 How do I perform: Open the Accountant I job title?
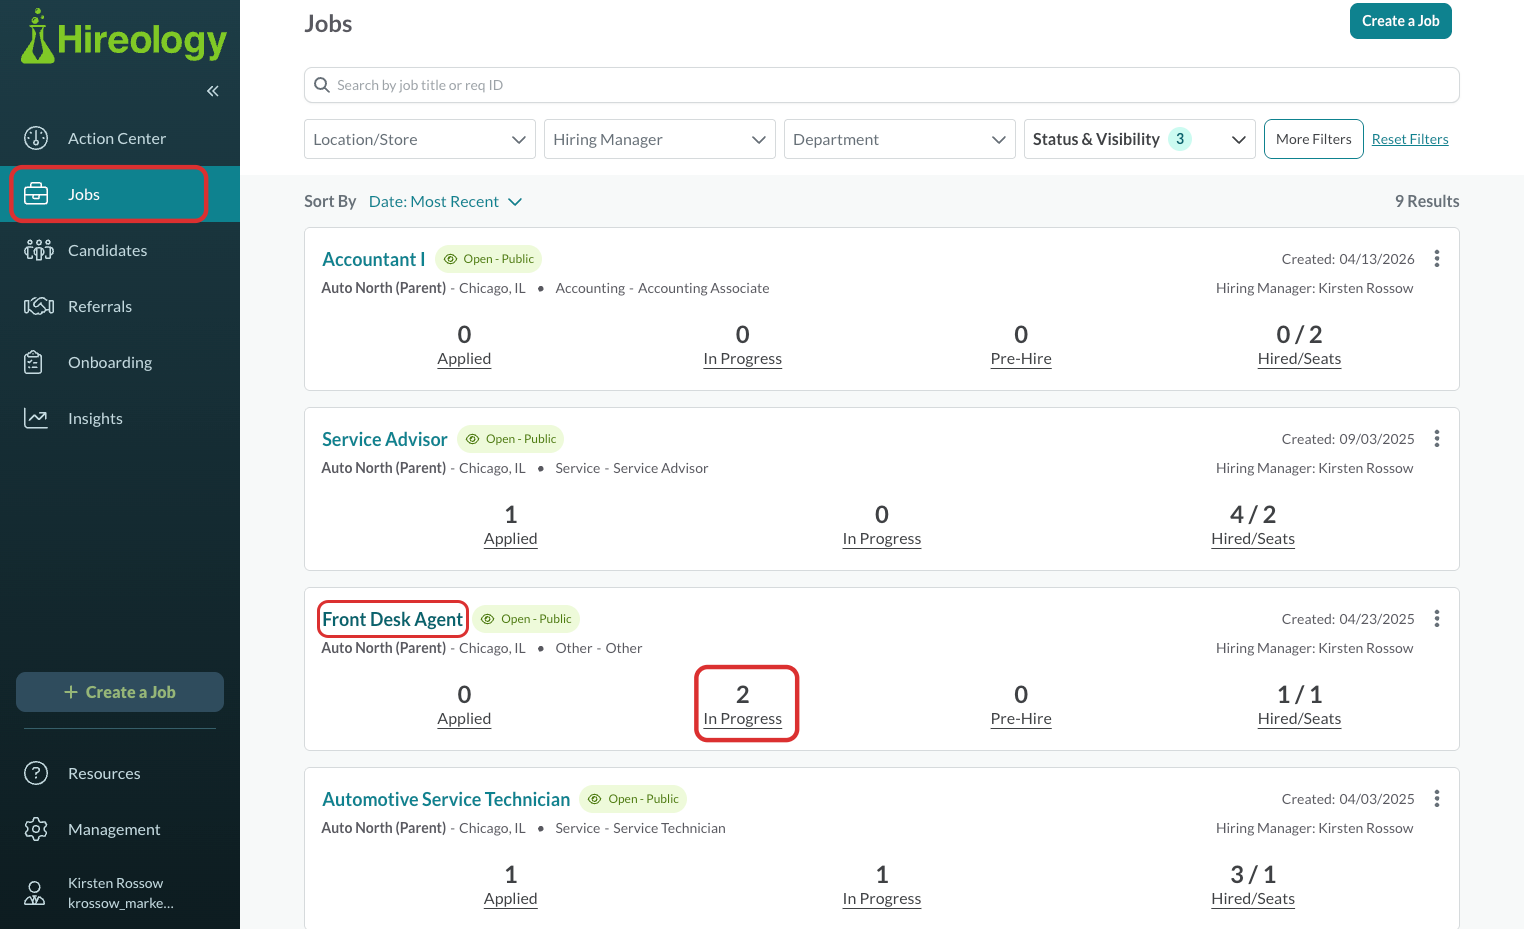point(374,259)
